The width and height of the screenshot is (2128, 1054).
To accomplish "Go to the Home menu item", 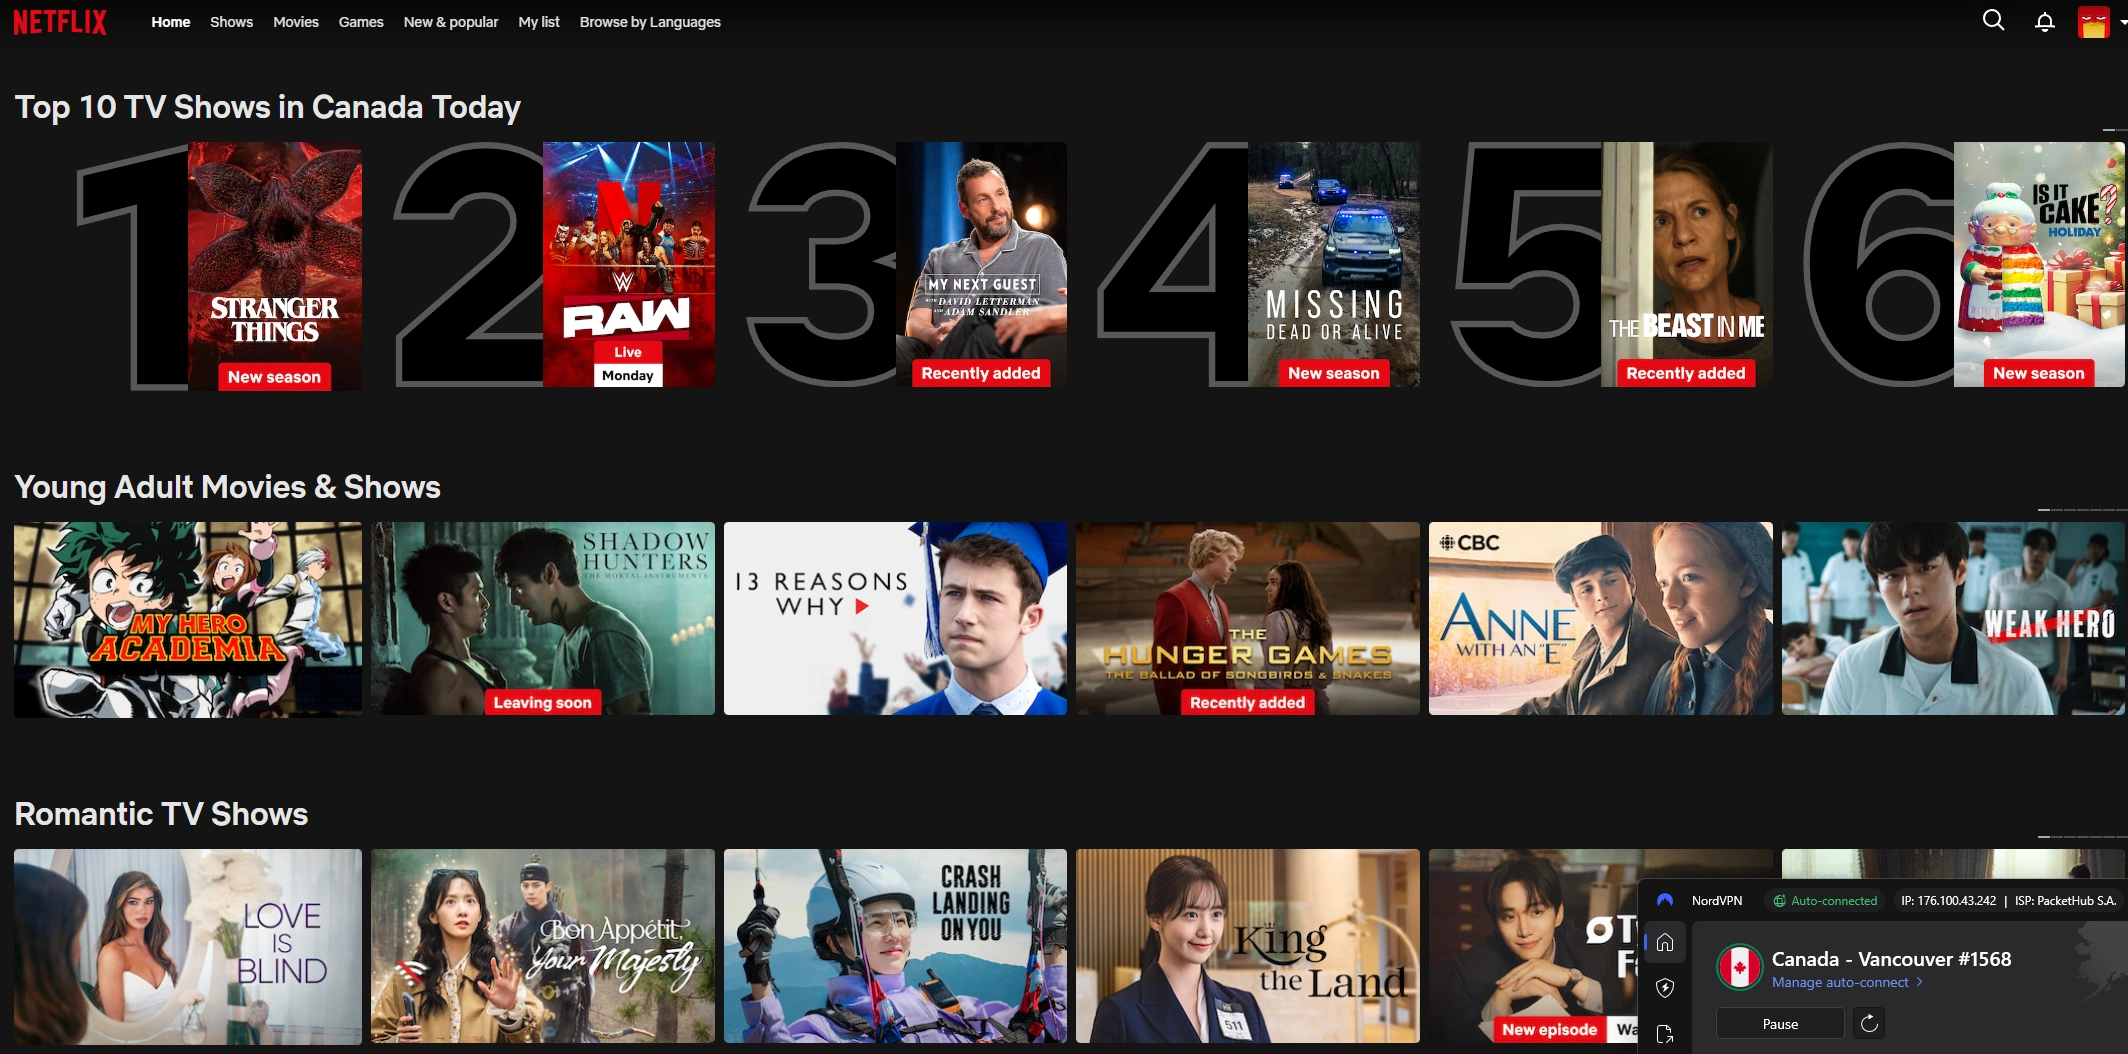I will coord(170,22).
